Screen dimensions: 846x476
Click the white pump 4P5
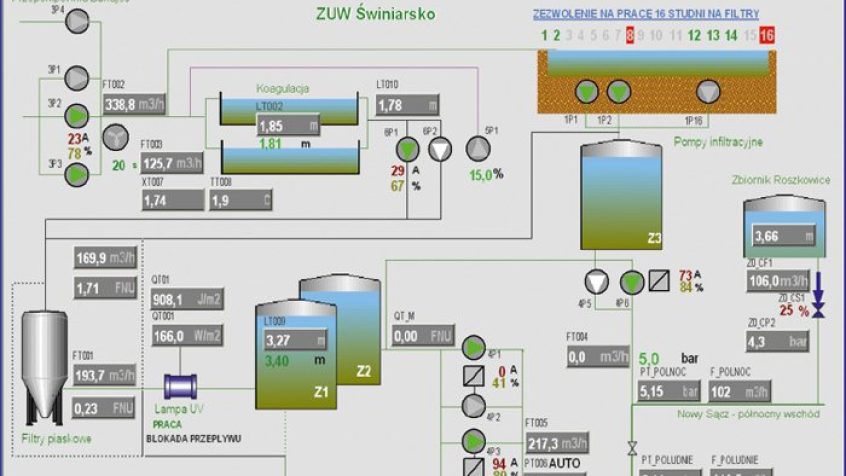[x=596, y=282]
